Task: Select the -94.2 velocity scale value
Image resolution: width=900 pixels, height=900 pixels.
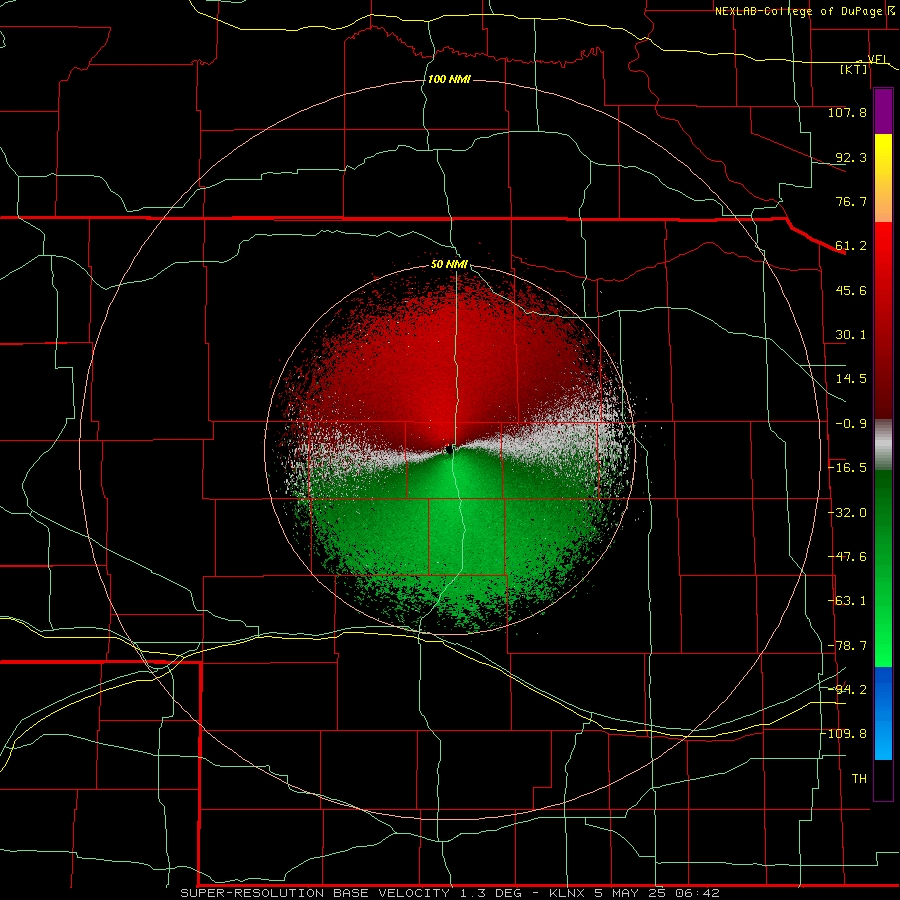Action: [847, 689]
